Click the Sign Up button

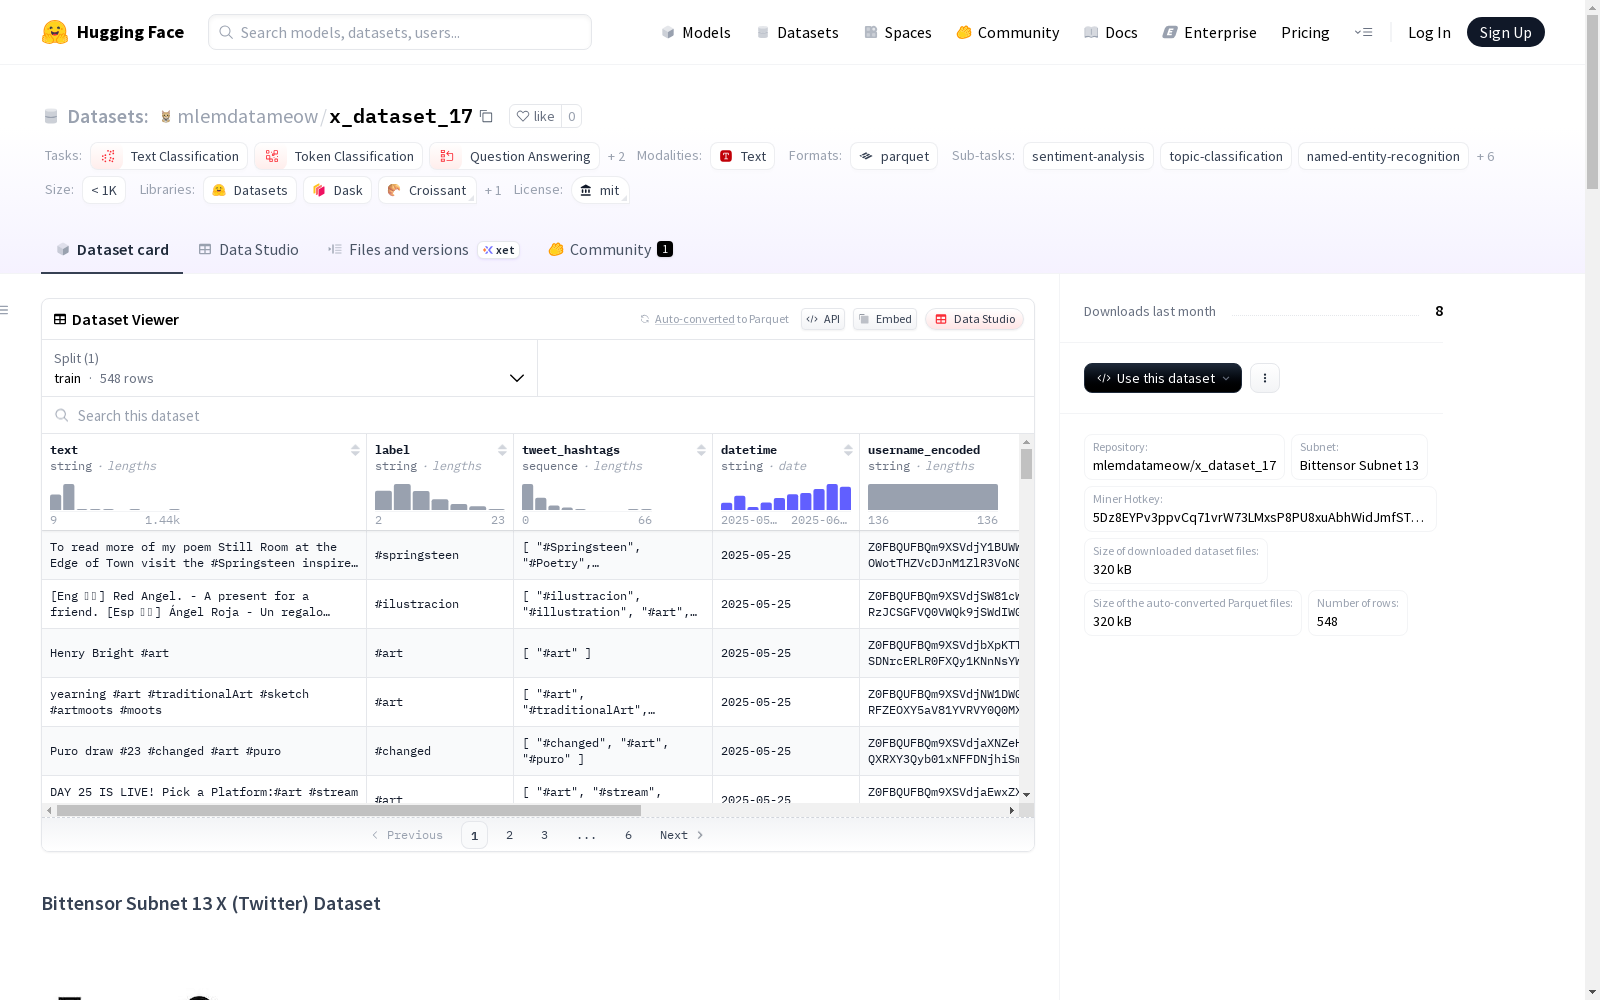(1505, 32)
